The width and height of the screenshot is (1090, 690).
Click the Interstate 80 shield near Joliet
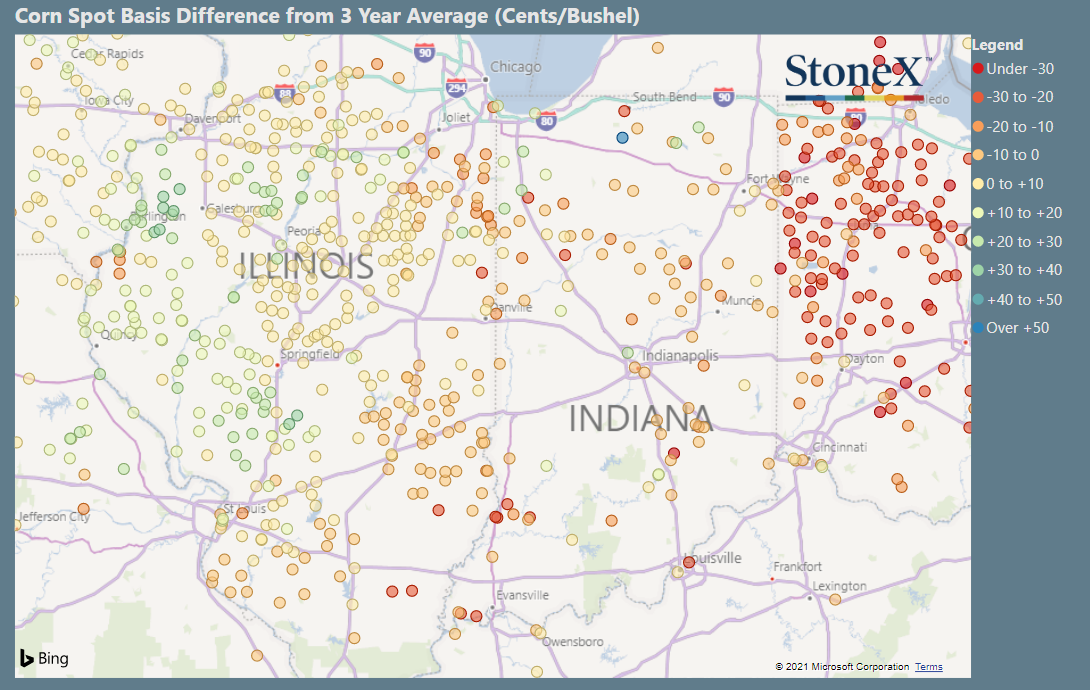pyautogui.click(x=547, y=120)
